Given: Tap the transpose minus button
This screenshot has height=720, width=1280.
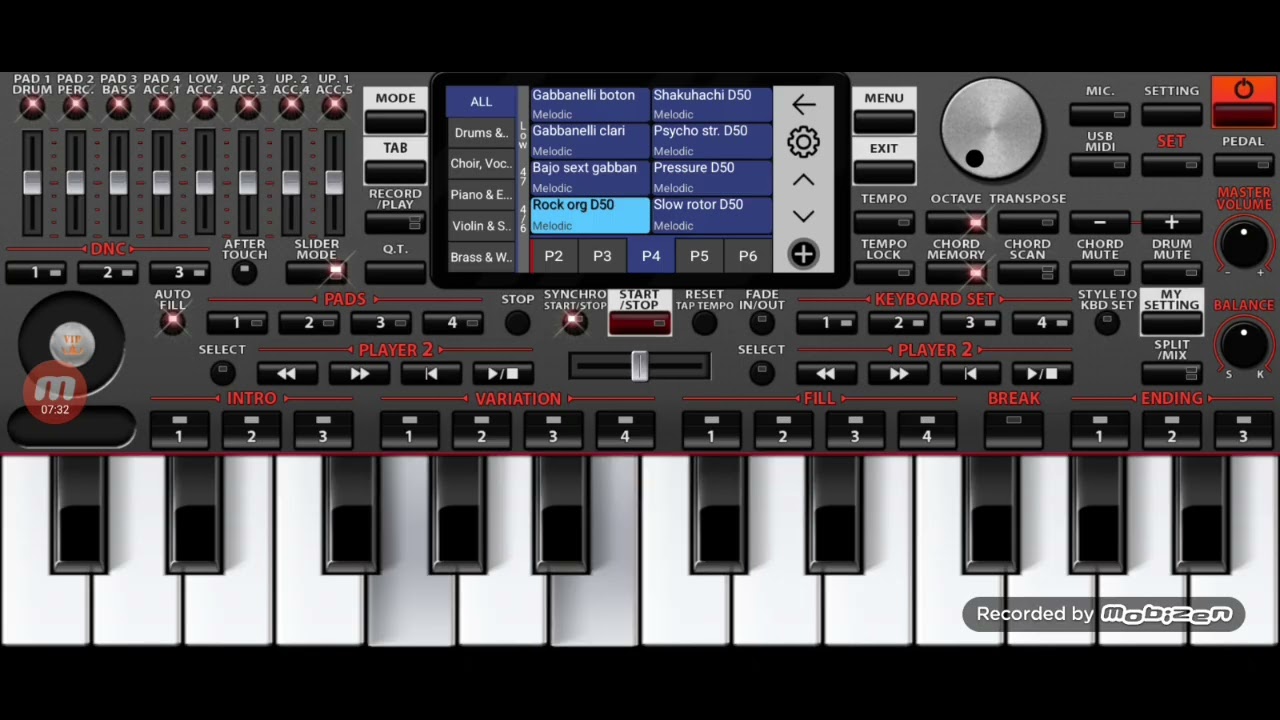Looking at the screenshot, I should coord(1100,222).
